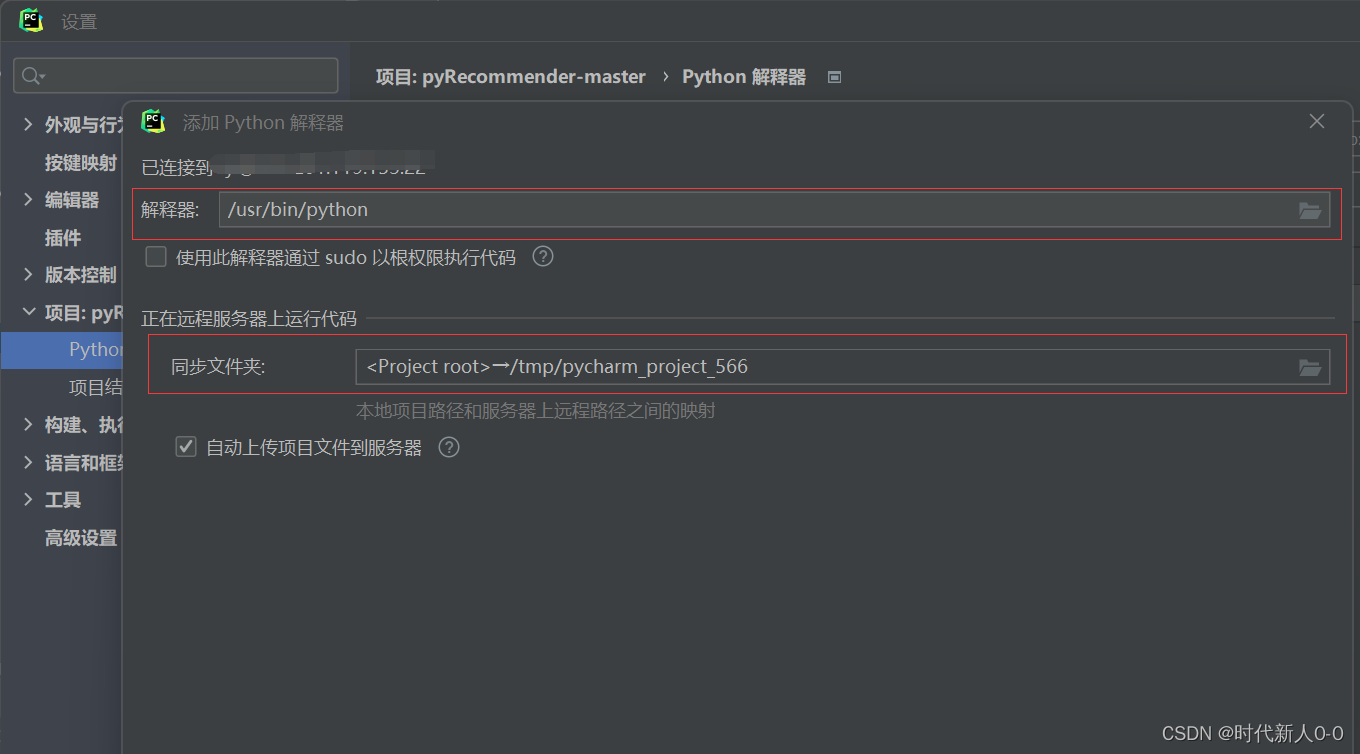
Task: Click the help icon beside 自动上传项目文件到服务器
Action: 448,447
